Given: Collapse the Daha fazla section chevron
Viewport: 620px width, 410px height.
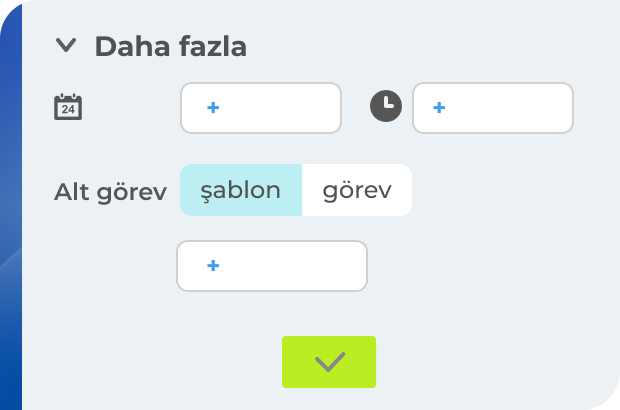Looking at the screenshot, I should click(67, 45).
